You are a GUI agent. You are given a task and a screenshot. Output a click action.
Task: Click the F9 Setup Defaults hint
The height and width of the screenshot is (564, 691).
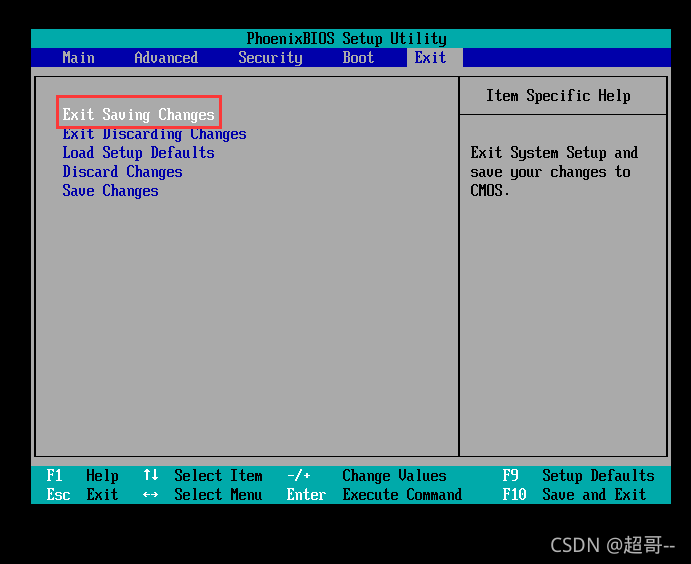(x=578, y=475)
